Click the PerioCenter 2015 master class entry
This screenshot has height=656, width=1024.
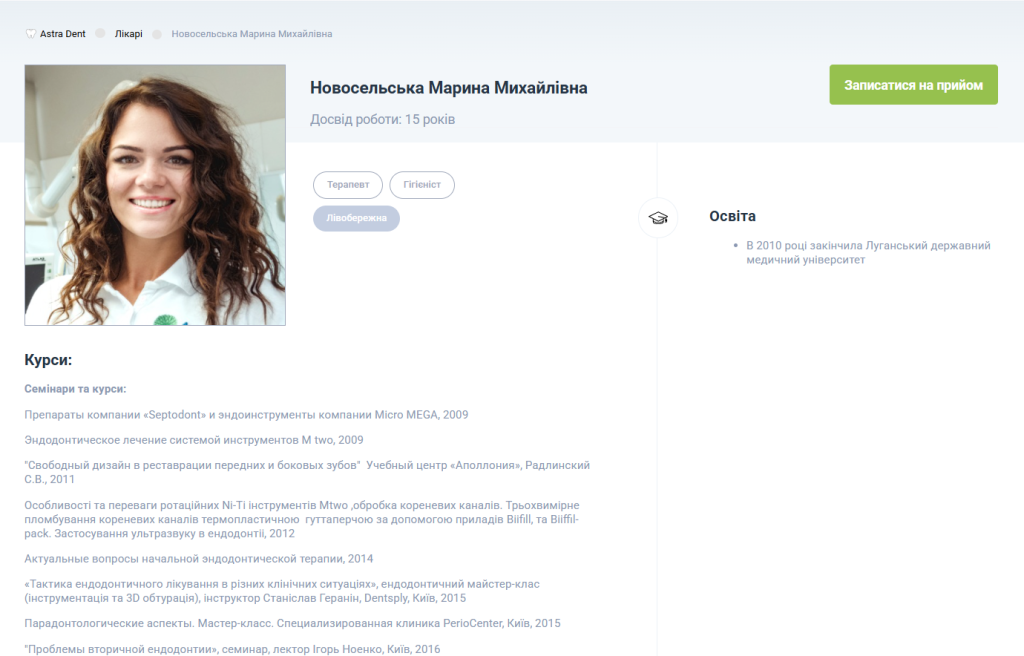[293, 623]
